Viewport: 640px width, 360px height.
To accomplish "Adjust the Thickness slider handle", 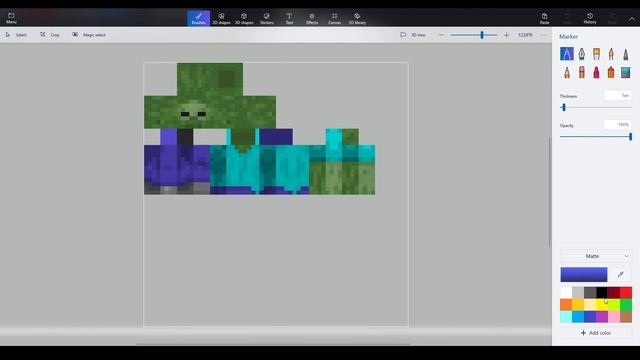I will [564, 107].
